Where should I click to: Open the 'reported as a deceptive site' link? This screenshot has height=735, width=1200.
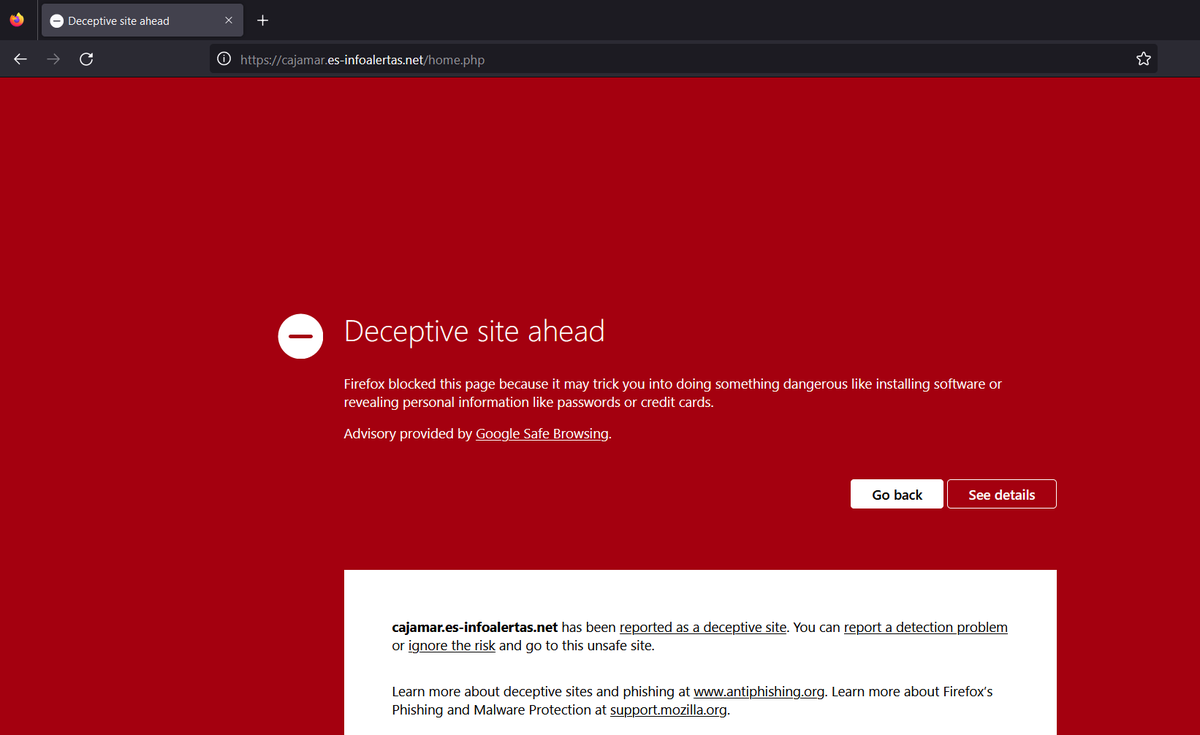tap(703, 627)
